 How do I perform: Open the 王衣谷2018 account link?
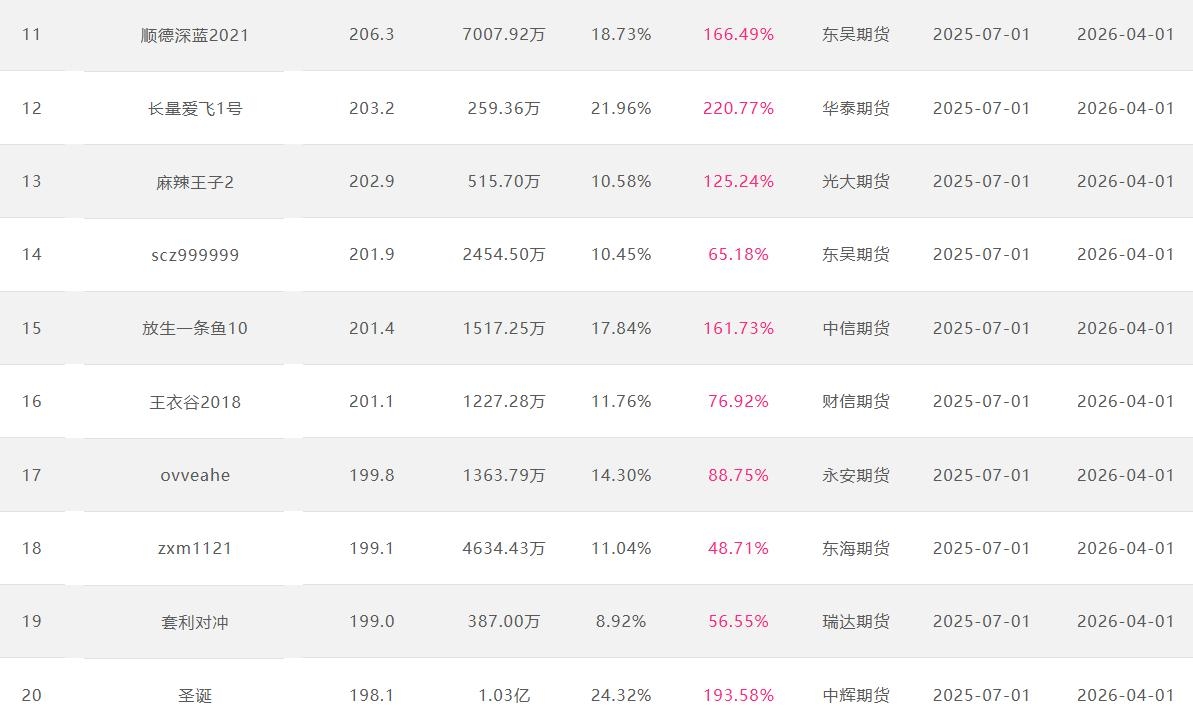195,402
